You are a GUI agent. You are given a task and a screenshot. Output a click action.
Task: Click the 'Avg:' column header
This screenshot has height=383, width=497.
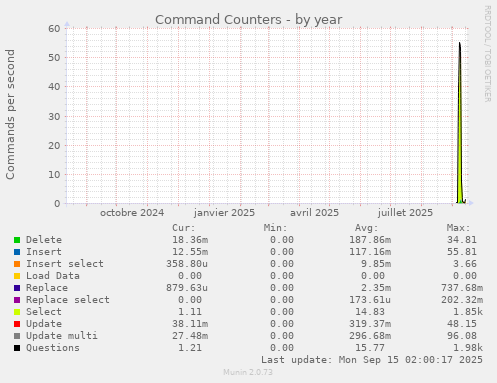(367, 228)
